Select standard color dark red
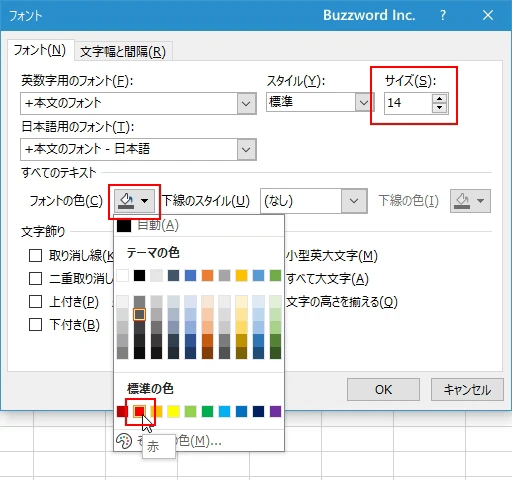 [122, 411]
